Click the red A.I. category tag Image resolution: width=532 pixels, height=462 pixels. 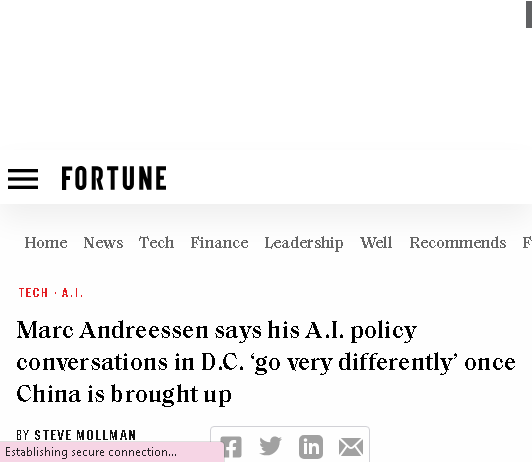(72, 293)
